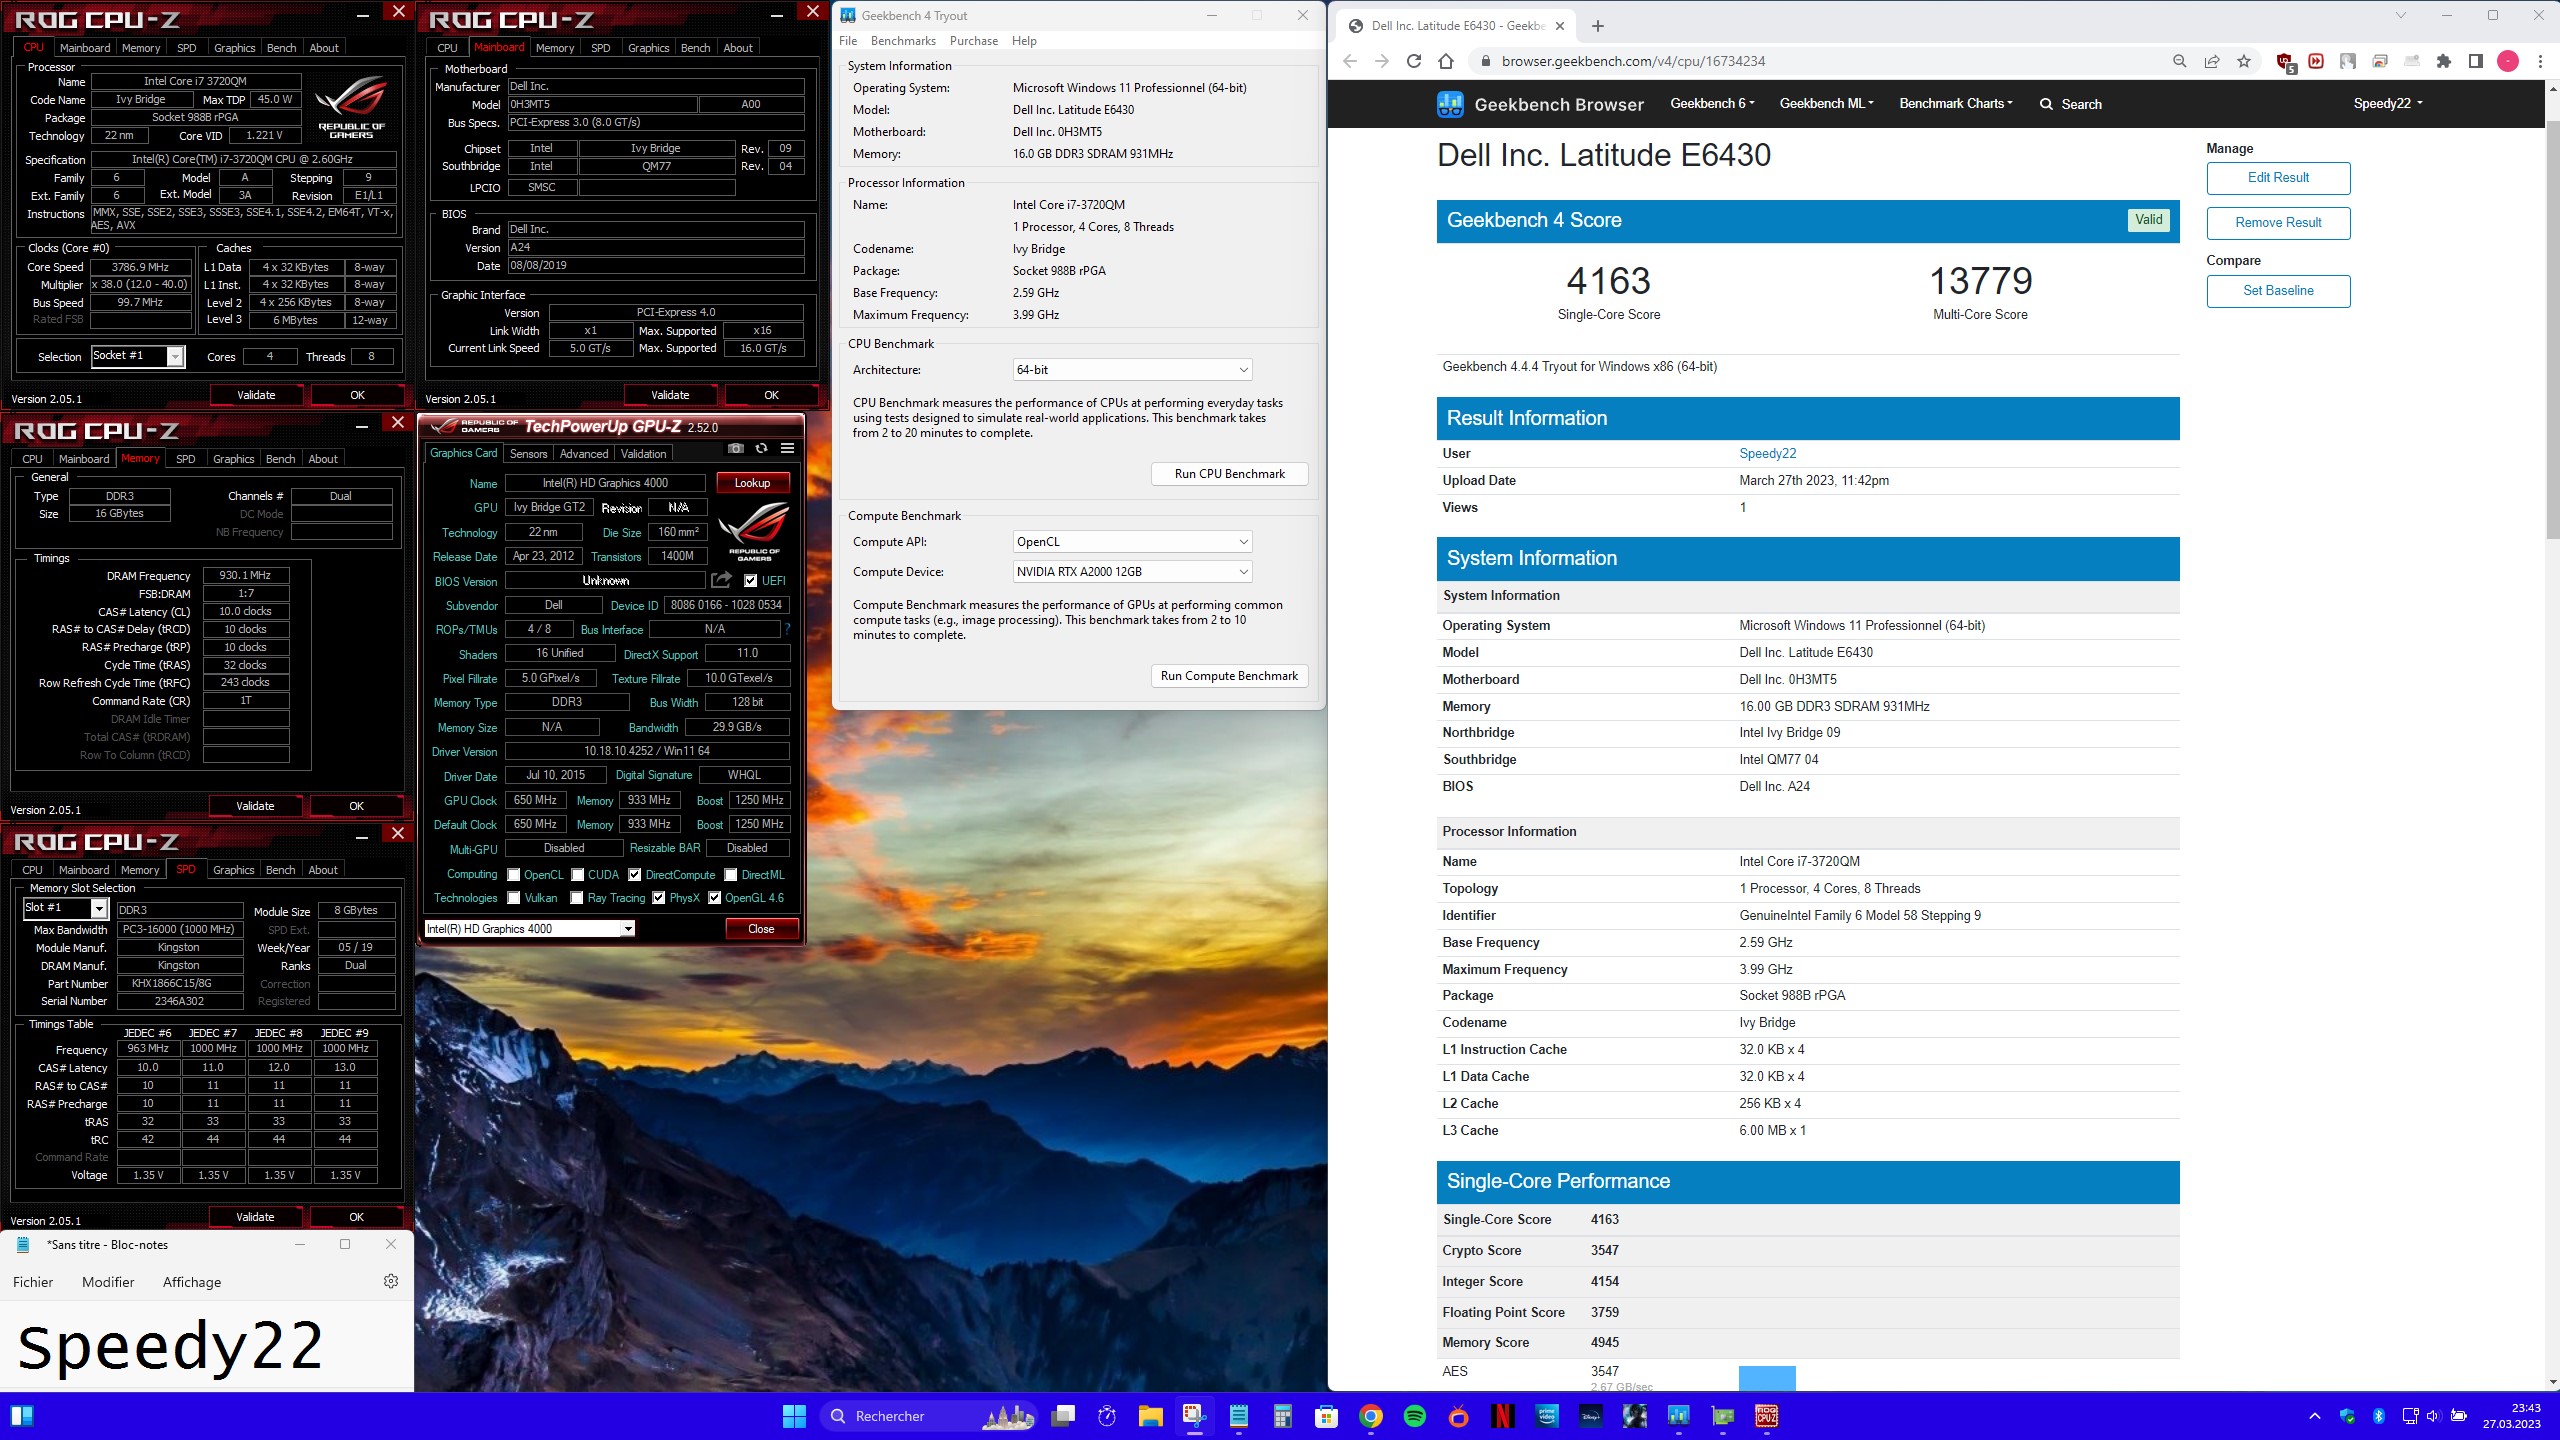Share this page via the share icon
Screen dimensions: 2560x1440
point(2212,61)
